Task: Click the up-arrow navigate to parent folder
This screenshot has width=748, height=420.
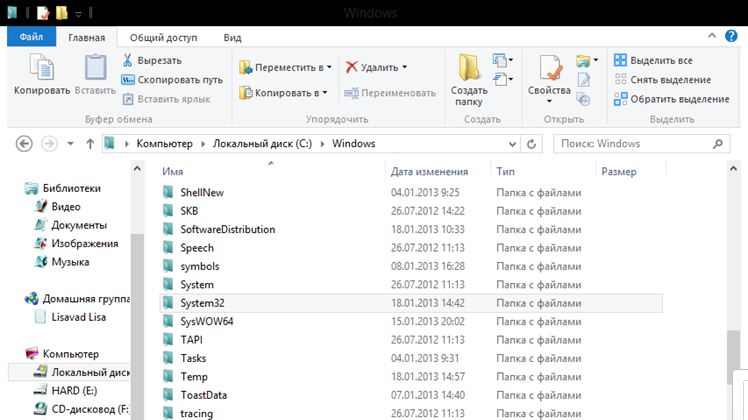Action: 91,144
